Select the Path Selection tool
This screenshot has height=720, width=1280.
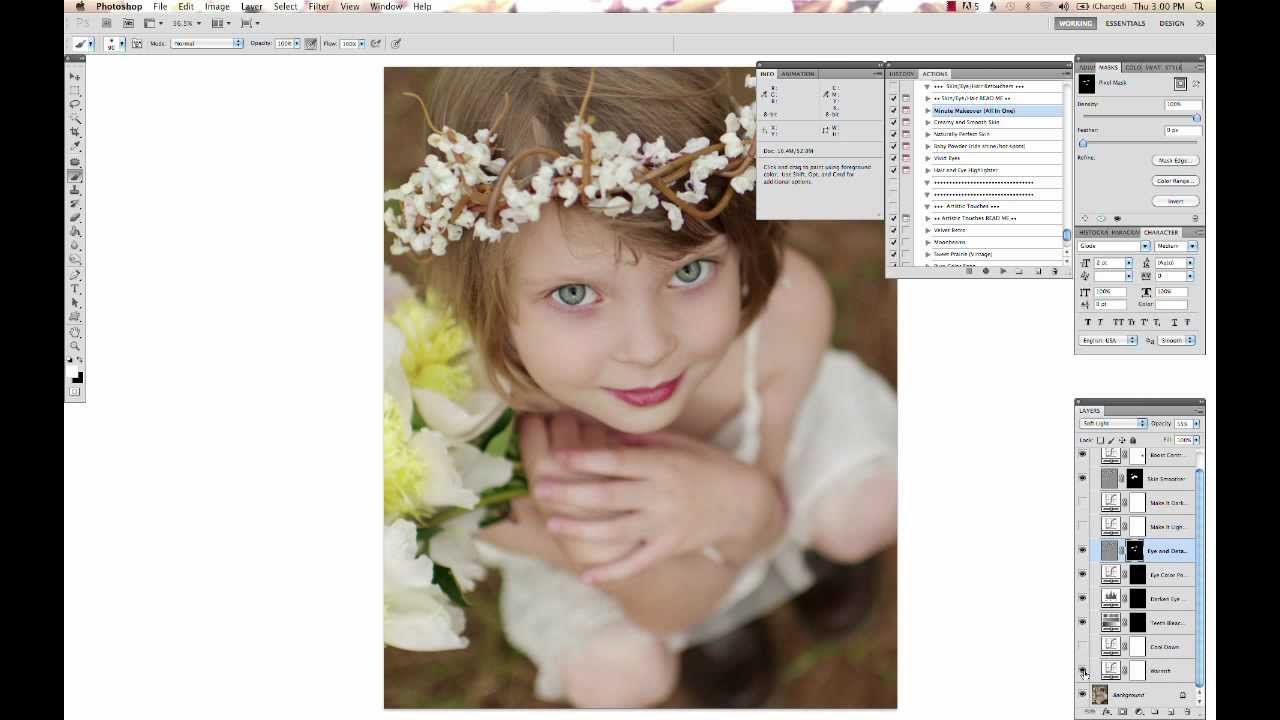pyautogui.click(x=75, y=302)
